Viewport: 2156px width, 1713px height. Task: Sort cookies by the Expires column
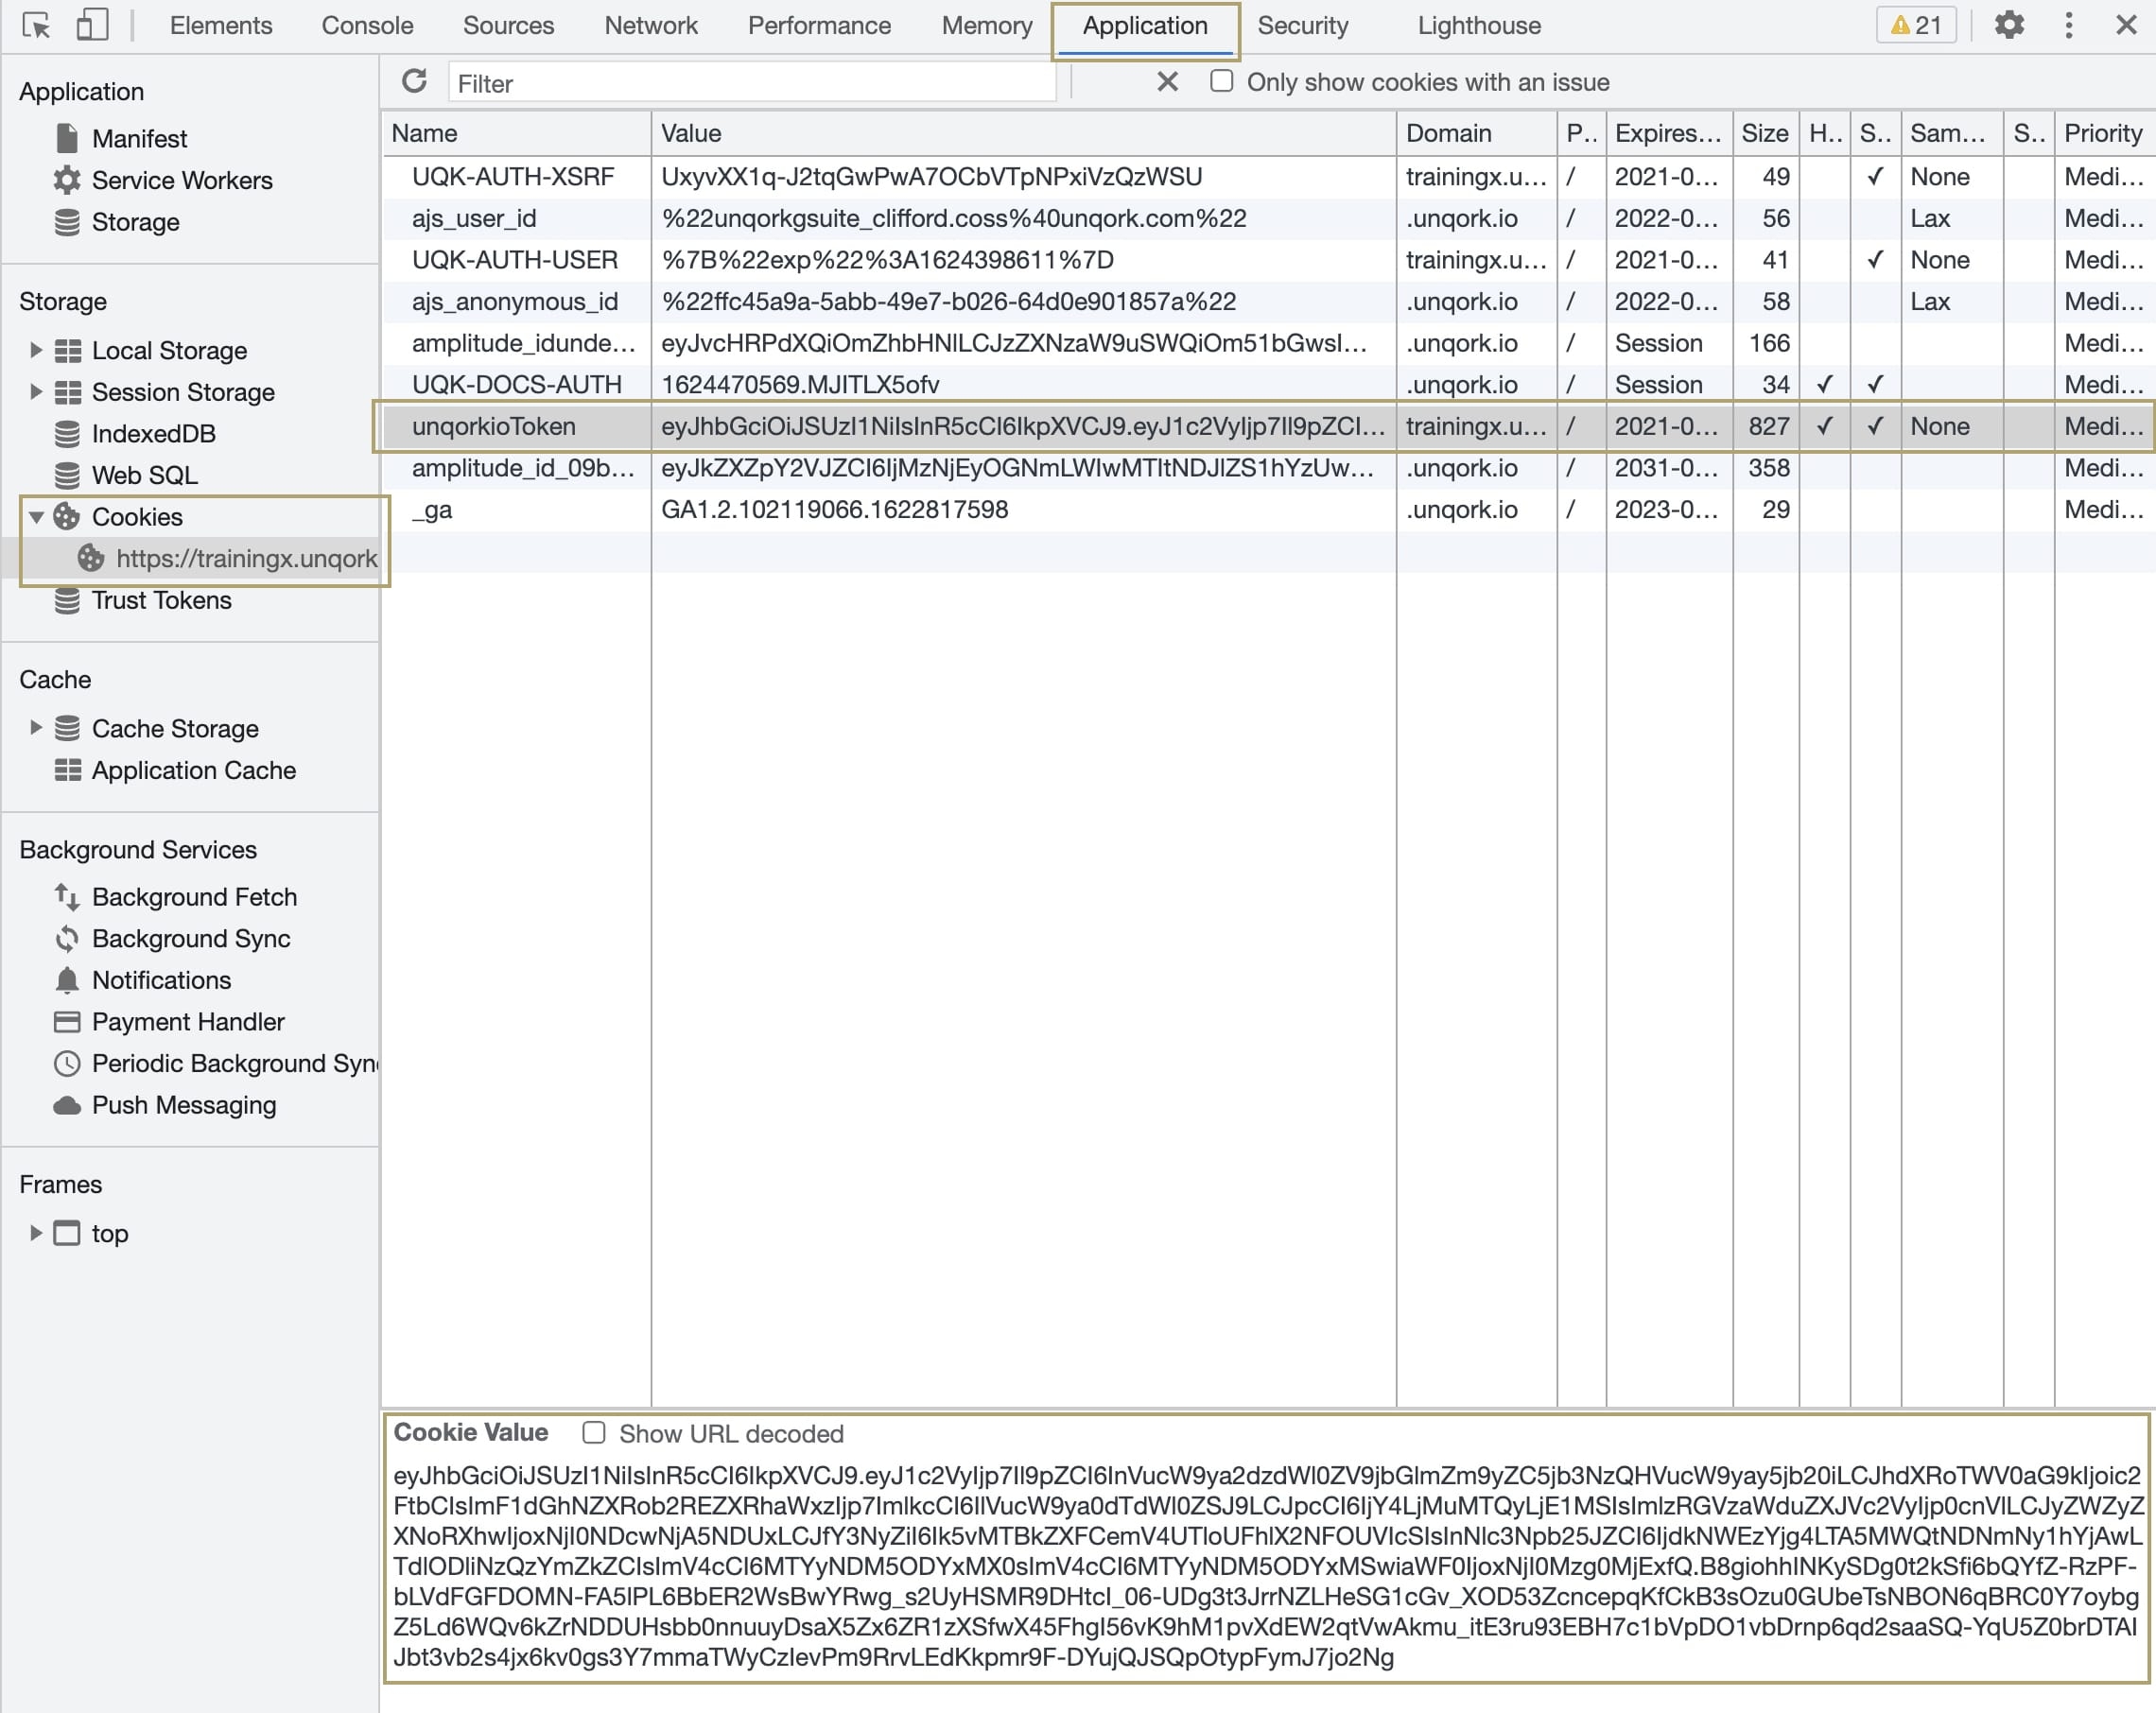(1668, 133)
